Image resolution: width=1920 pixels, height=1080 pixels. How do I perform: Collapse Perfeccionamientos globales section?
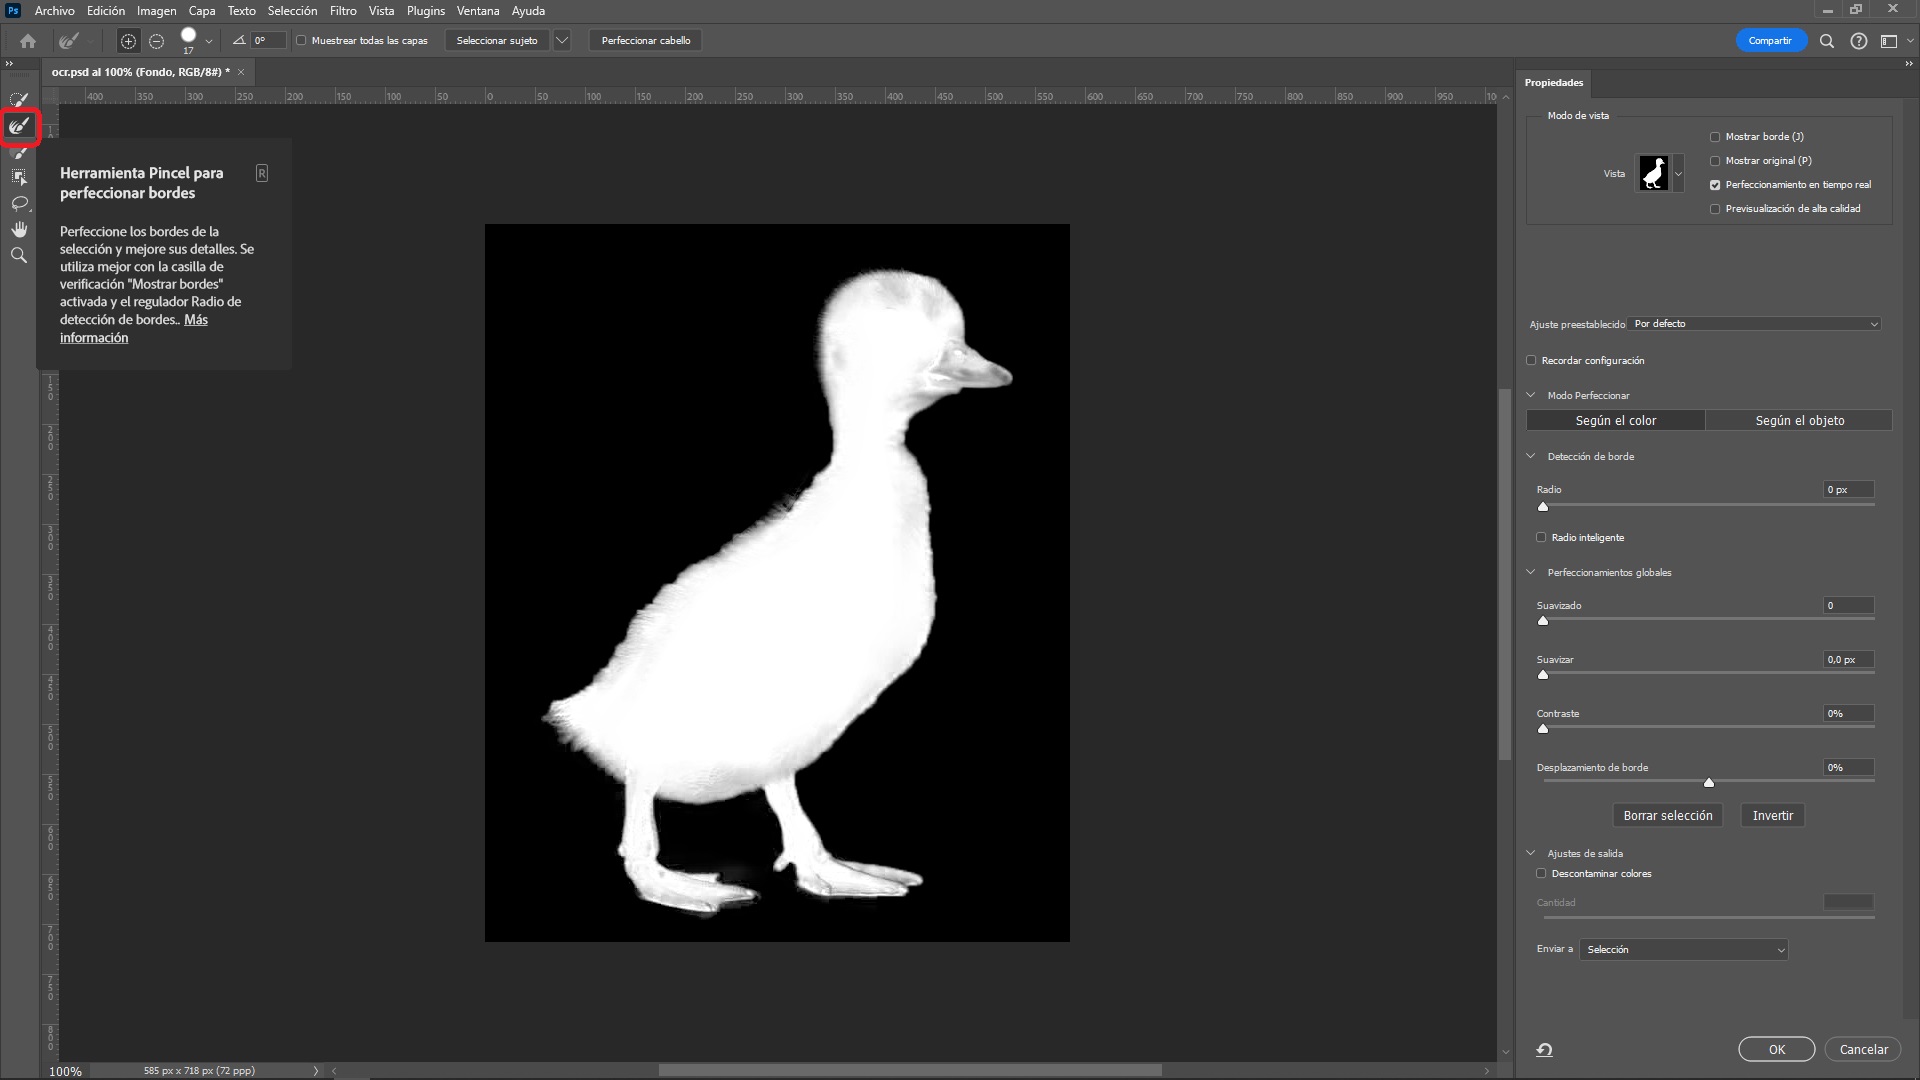click(1531, 572)
